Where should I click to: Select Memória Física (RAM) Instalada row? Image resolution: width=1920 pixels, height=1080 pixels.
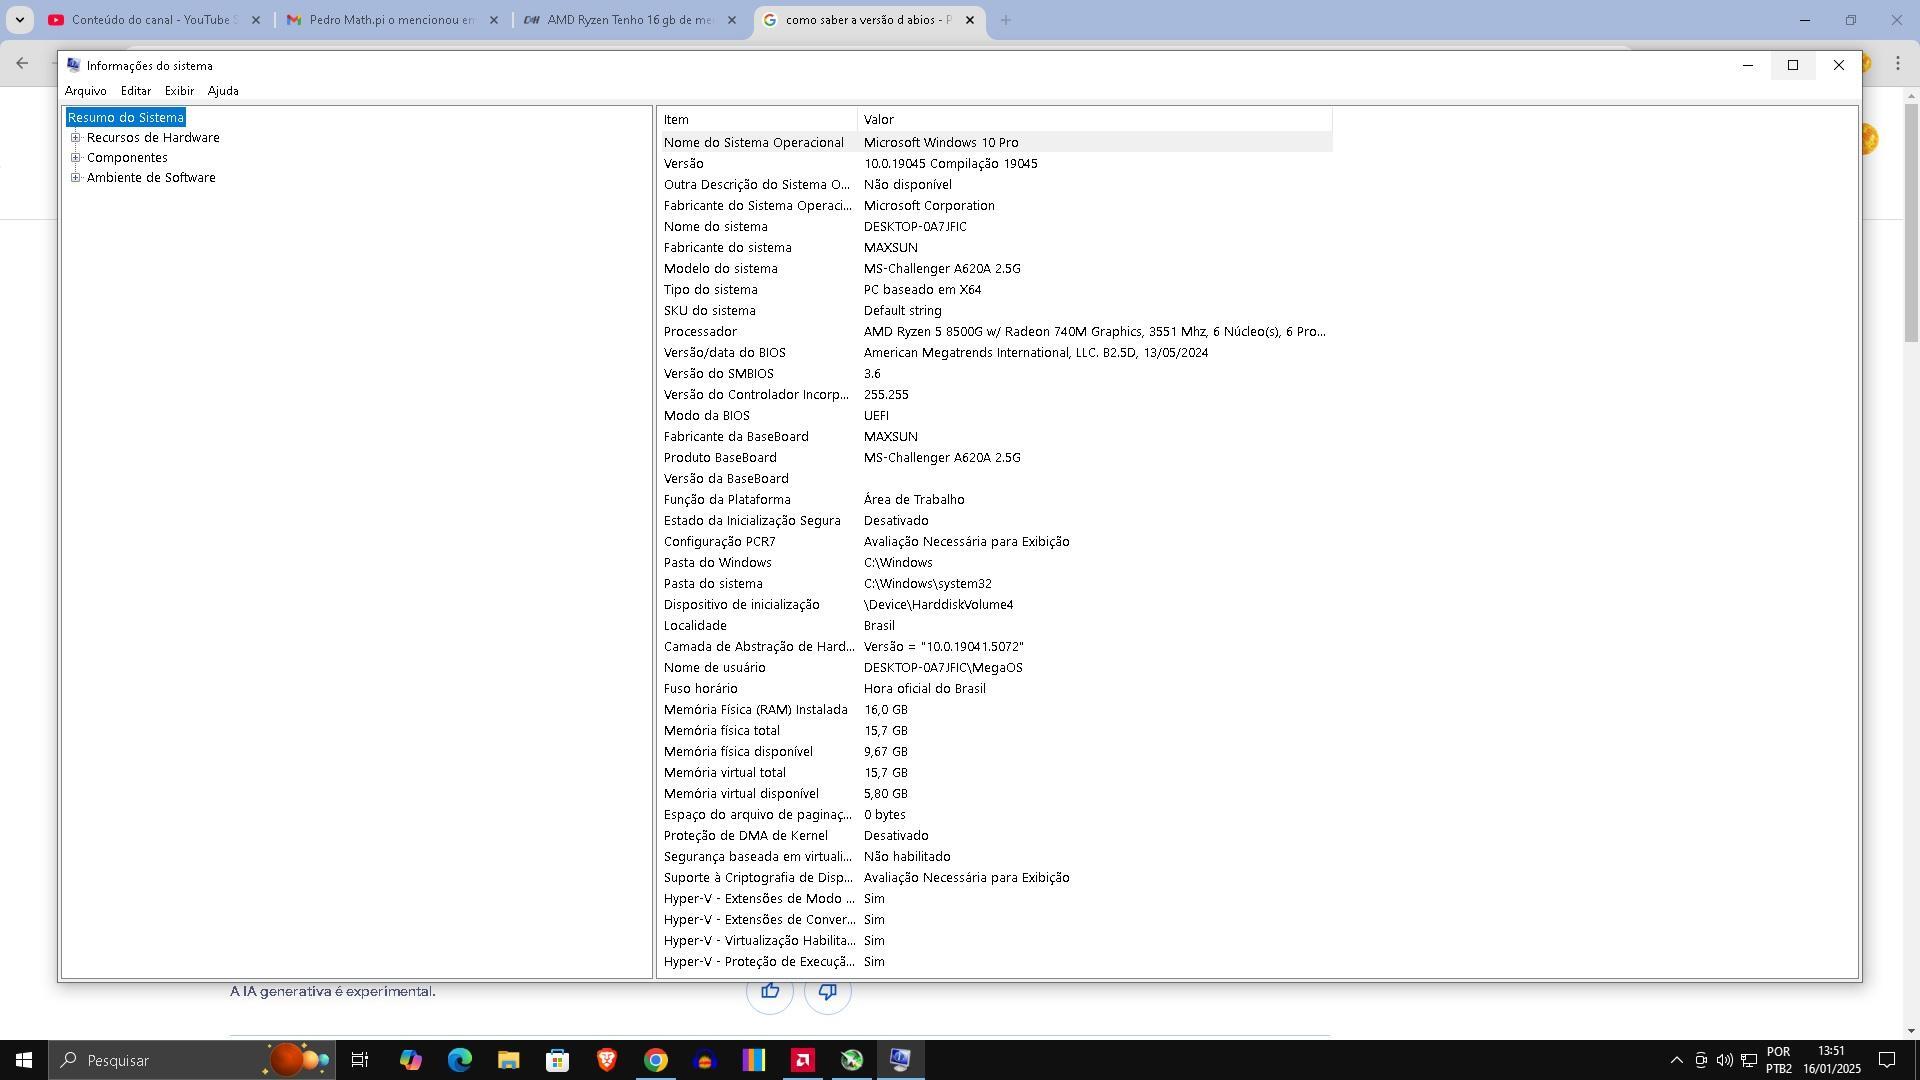(996, 710)
